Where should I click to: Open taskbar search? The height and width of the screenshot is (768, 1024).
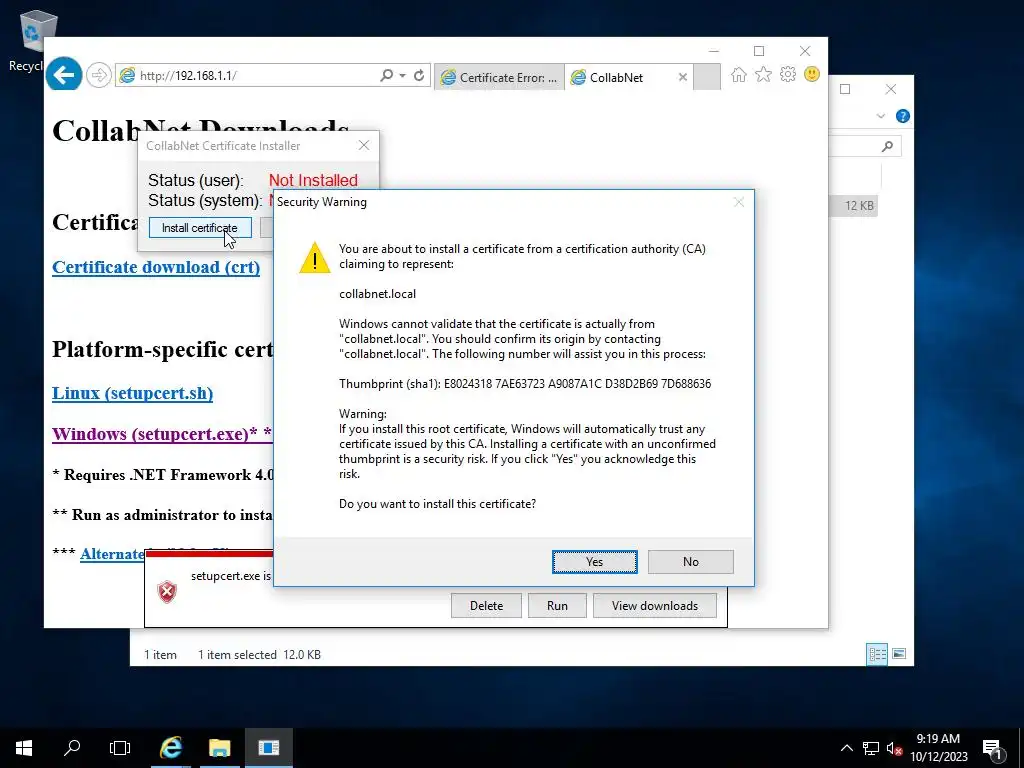(72, 748)
